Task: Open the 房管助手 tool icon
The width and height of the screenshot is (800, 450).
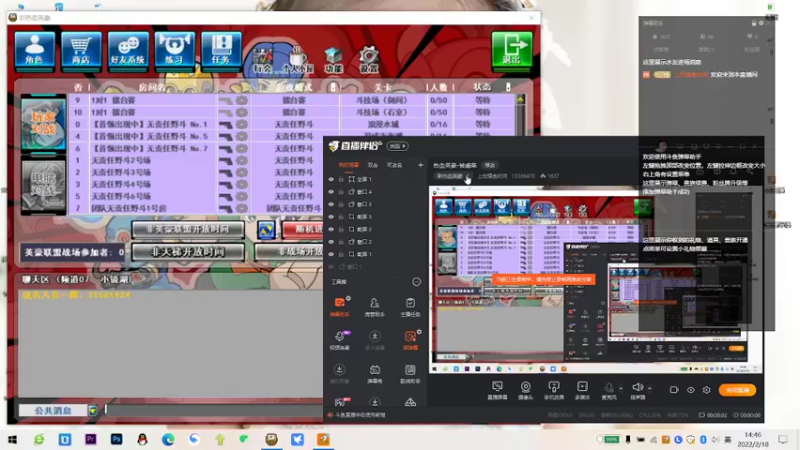Action: click(x=374, y=307)
